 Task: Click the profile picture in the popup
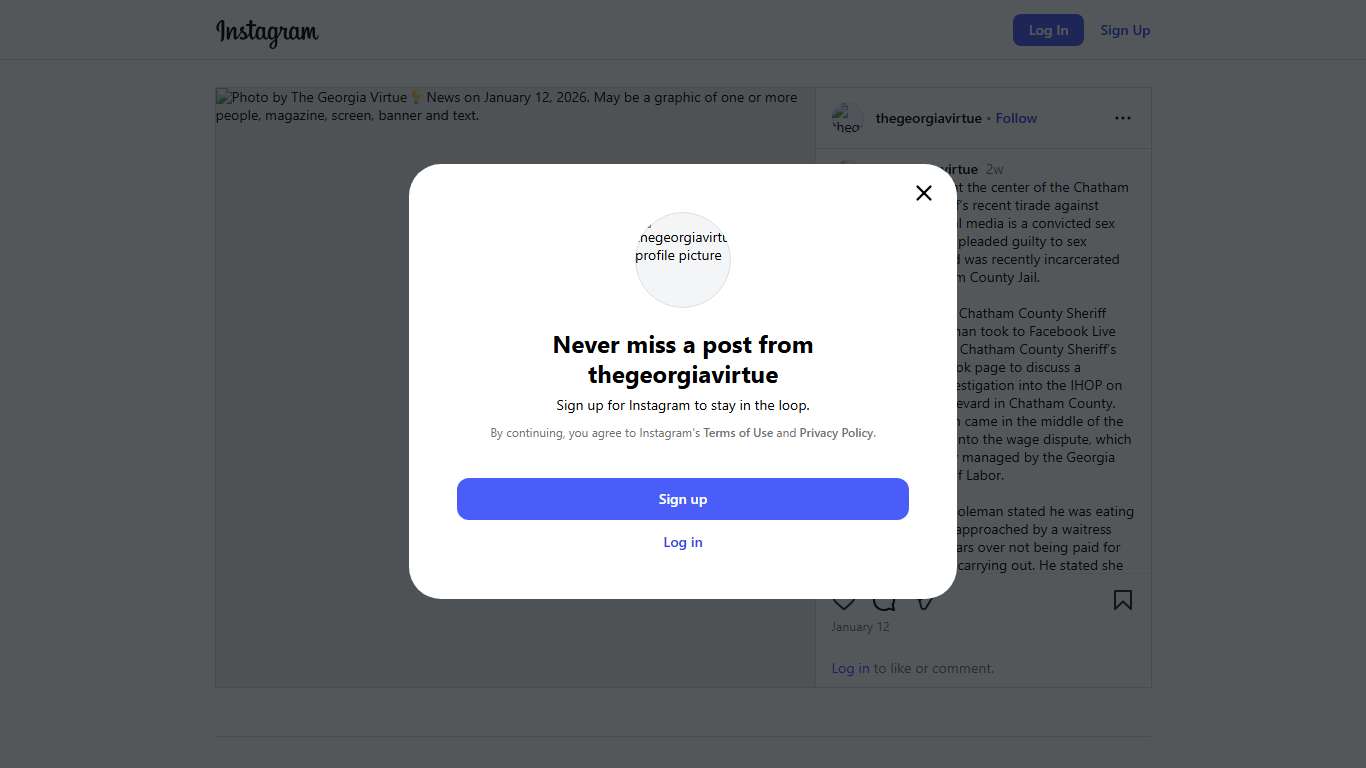[683, 260]
